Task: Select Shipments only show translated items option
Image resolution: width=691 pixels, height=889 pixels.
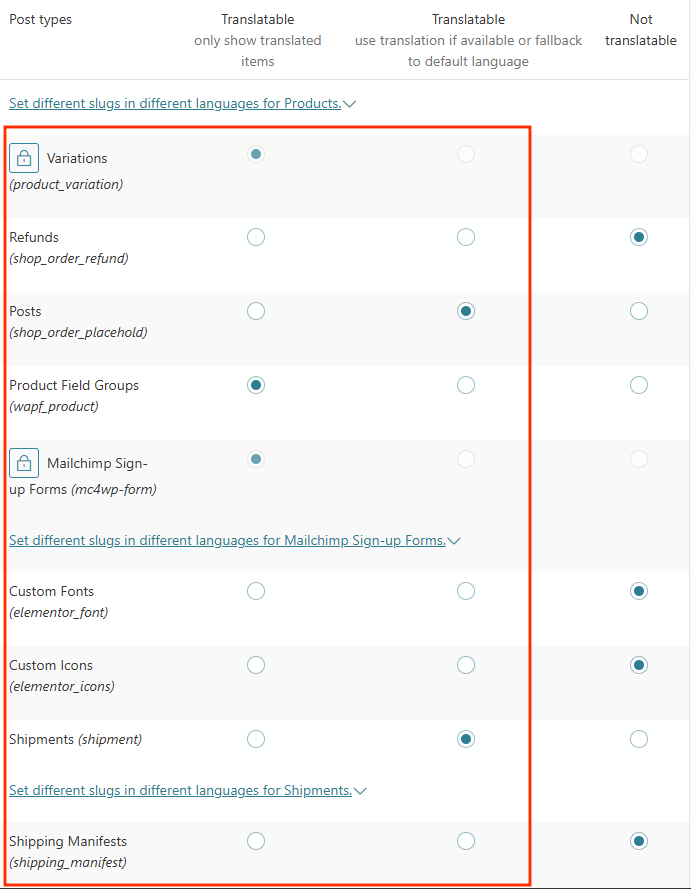Action: pyautogui.click(x=256, y=739)
